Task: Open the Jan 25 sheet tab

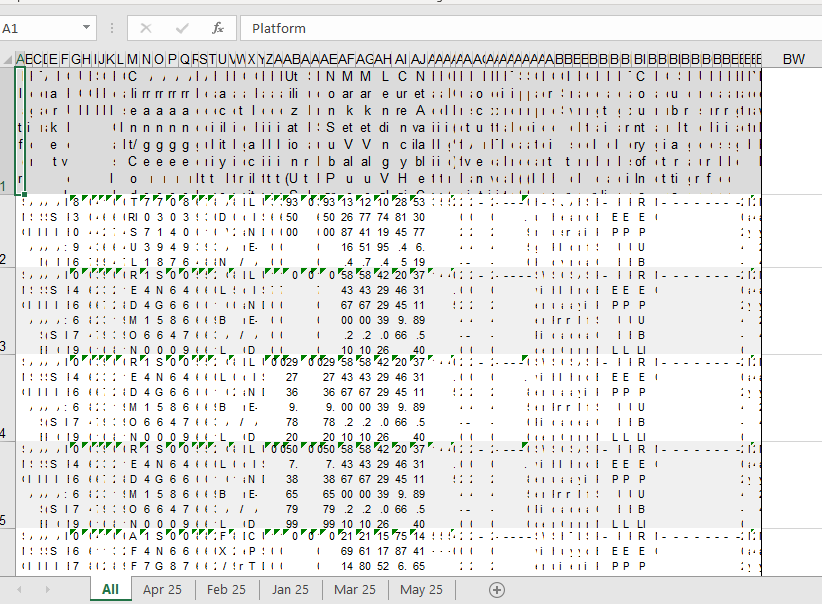Action: tap(290, 590)
